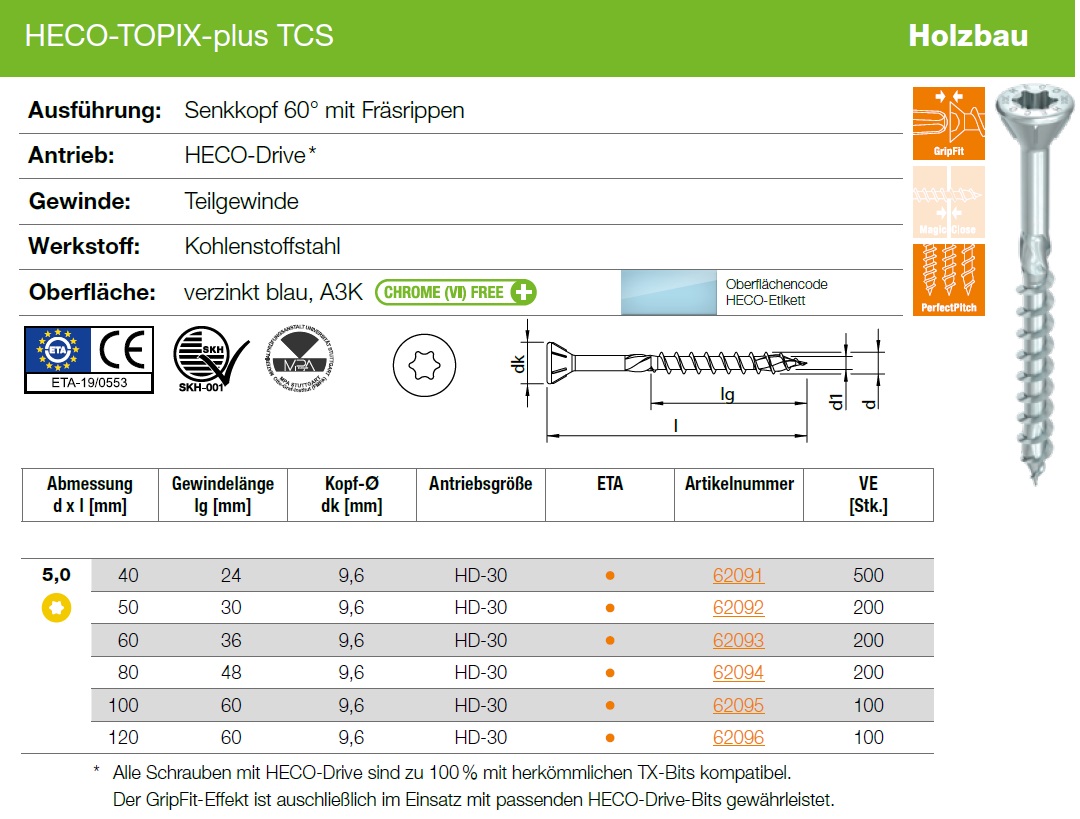Click the orange ETA dot for 62096
Image resolution: width=1080 pixels, height=819 pixels.
click(610, 738)
